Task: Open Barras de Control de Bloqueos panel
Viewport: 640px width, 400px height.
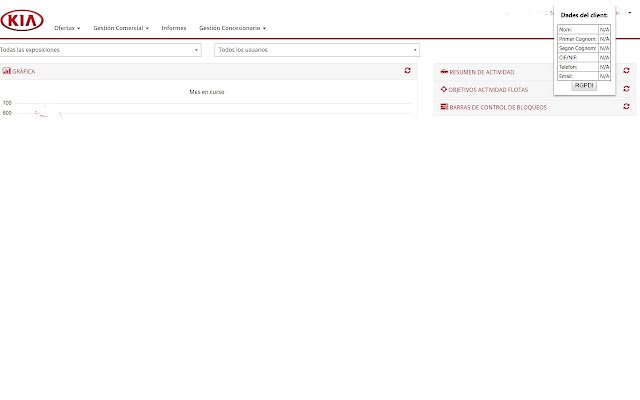Action: 498,107
